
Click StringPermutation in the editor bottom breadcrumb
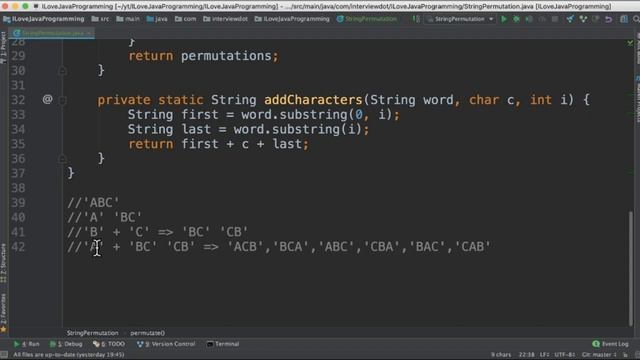pyautogui.click(x=92, y=333)
